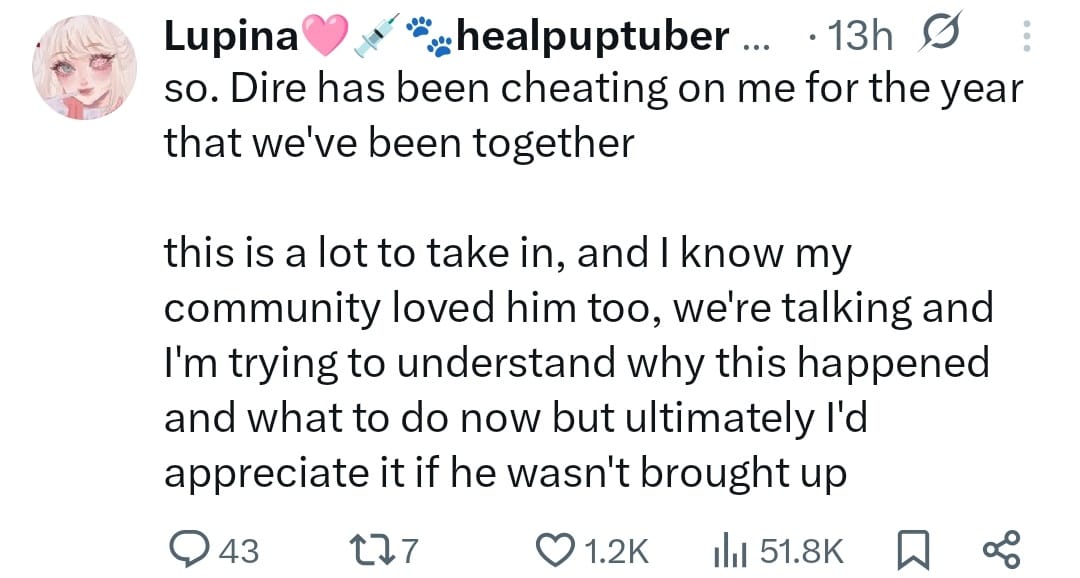Image resolution: width=1080 pixels, height=578 pixels.
Task: Click the 43 replies count
Action: click(238, 550)
